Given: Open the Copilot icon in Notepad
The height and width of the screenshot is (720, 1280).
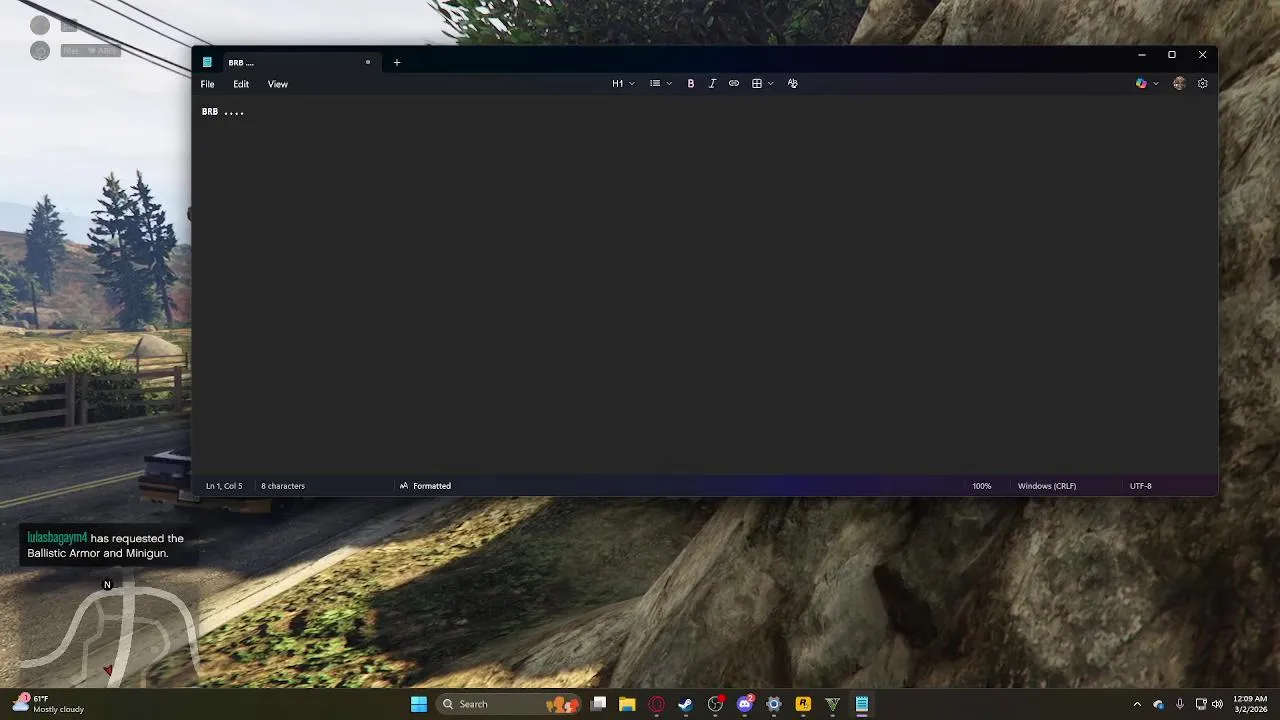Looking at the screenshot, I should coord(1141,84).
